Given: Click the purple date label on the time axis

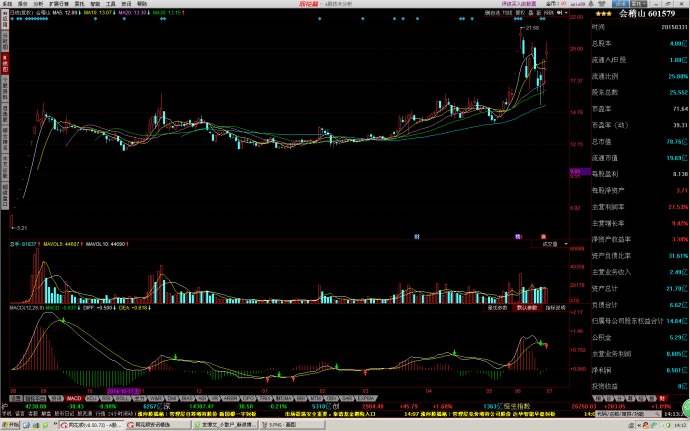Looking at the screenshot, I should point(123,391).
